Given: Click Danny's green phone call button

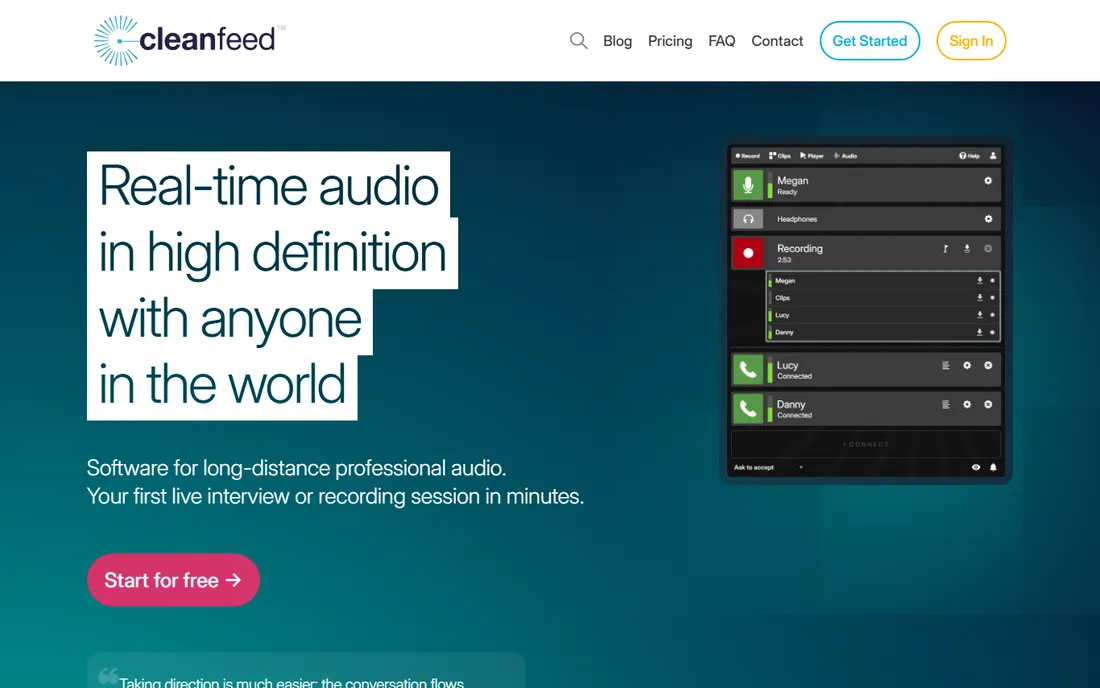Looking at the screenshot, I should click(x=748, y=408).
